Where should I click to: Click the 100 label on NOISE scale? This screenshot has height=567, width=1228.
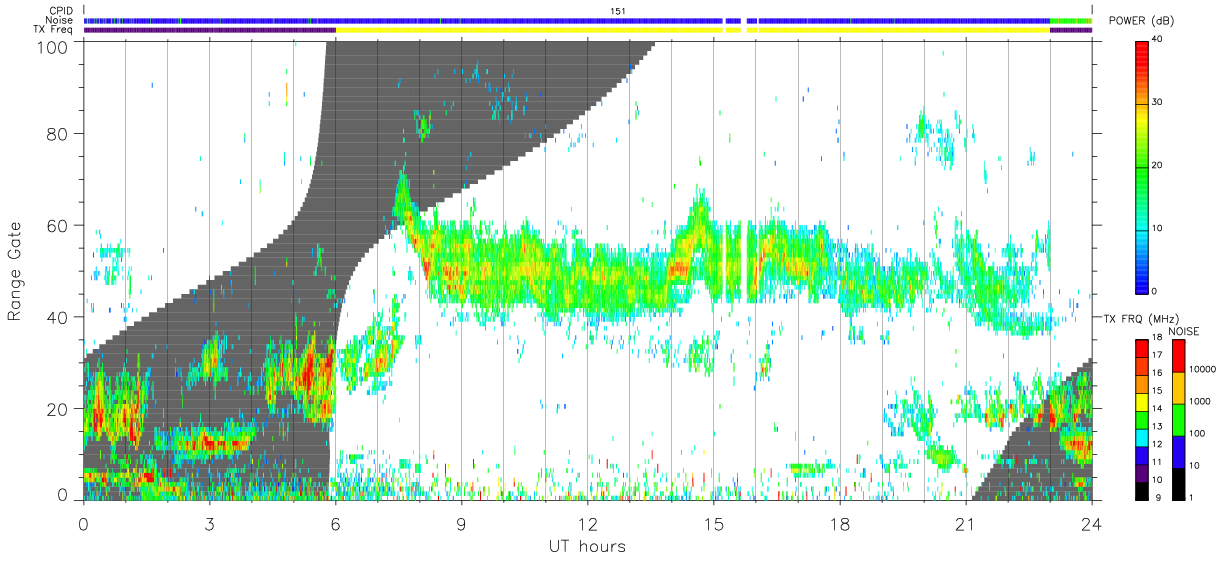coord(1197,434)
